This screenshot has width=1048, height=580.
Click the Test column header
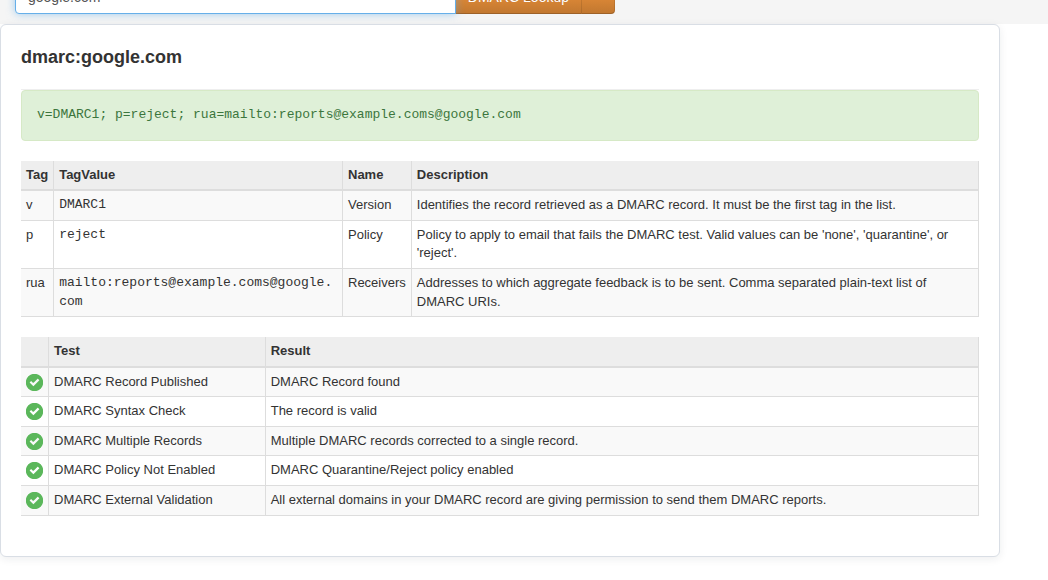[x=156, y=351]
